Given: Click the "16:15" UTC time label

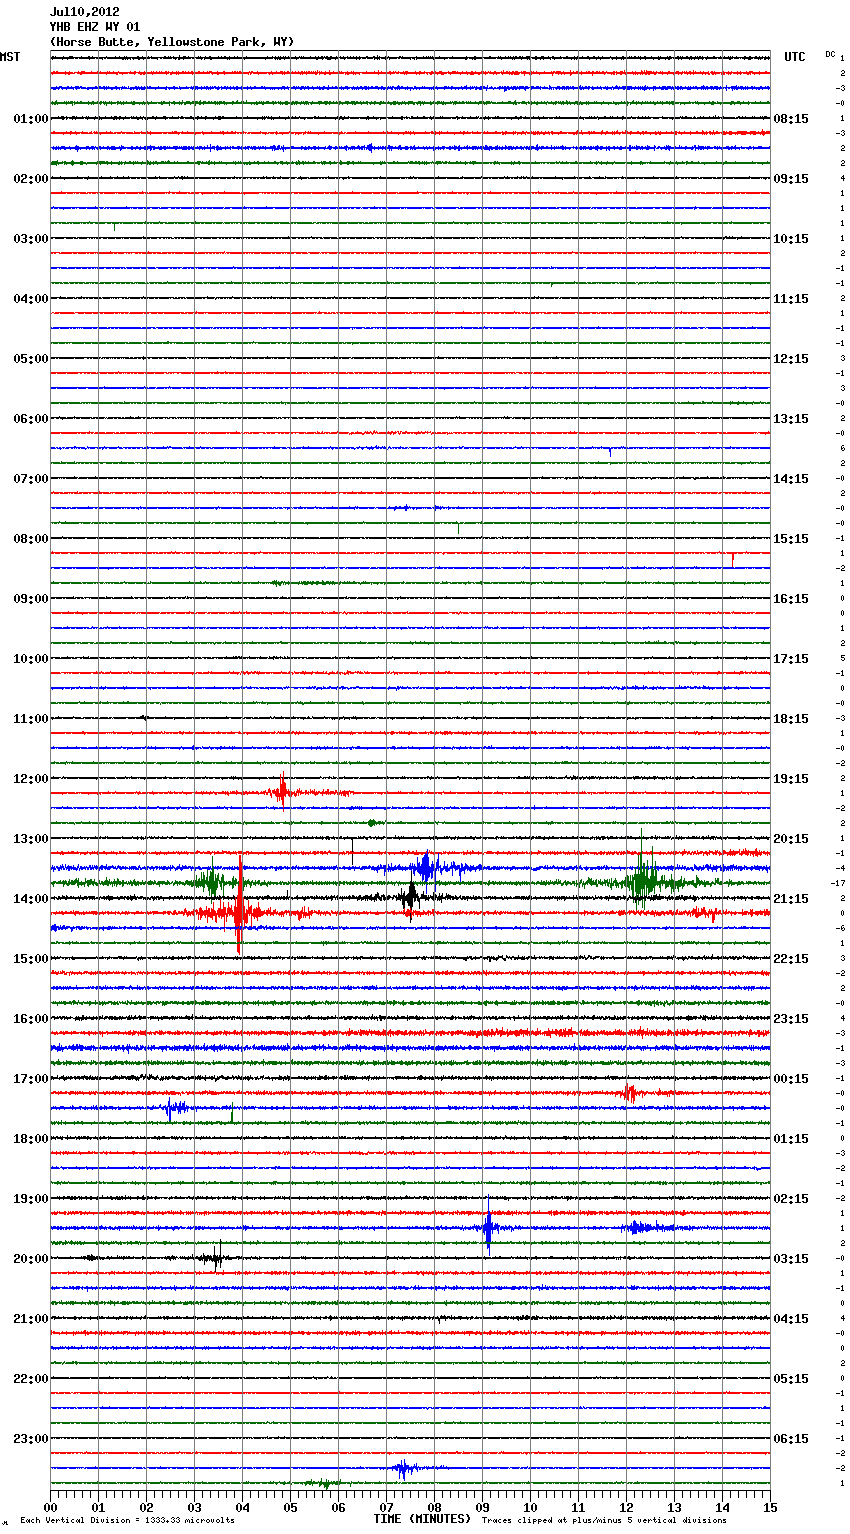Looking at the screenshot, I should point(791,599).
